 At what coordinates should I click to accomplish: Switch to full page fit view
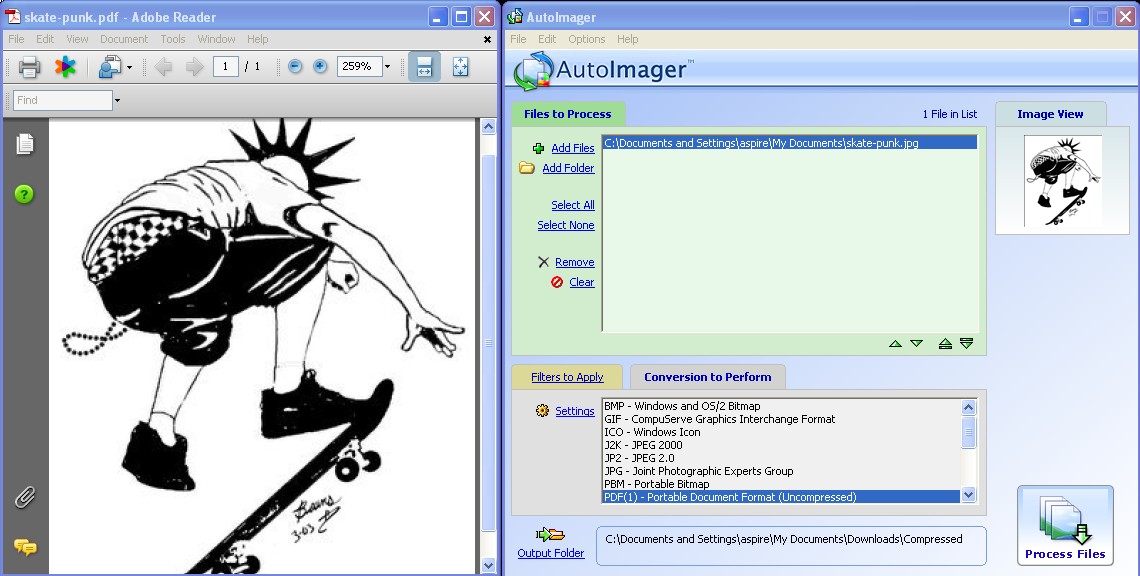[x=460, y=67]
